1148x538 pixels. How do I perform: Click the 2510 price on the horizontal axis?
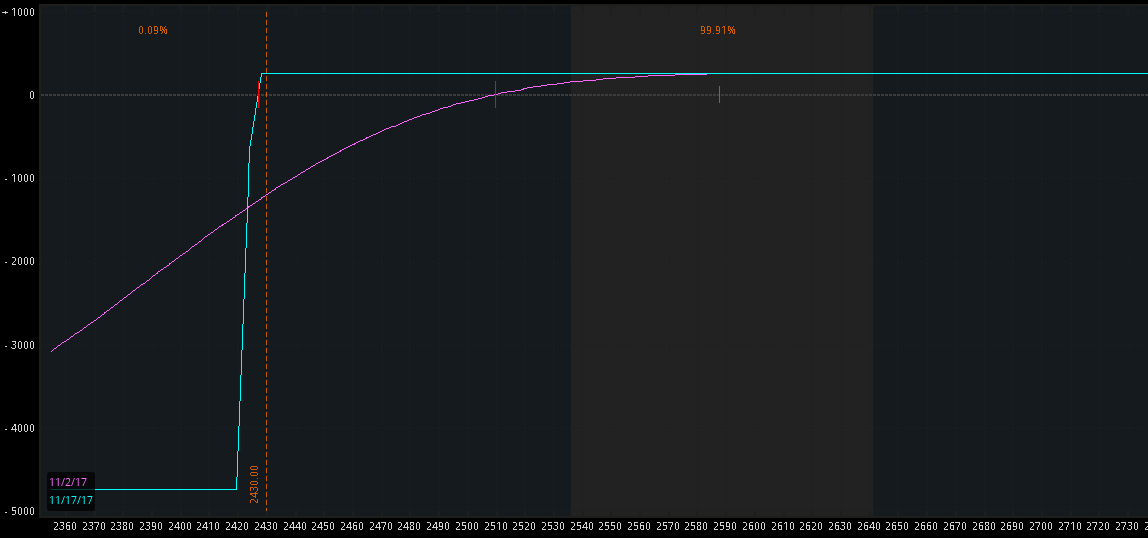[x=496, y=526]
